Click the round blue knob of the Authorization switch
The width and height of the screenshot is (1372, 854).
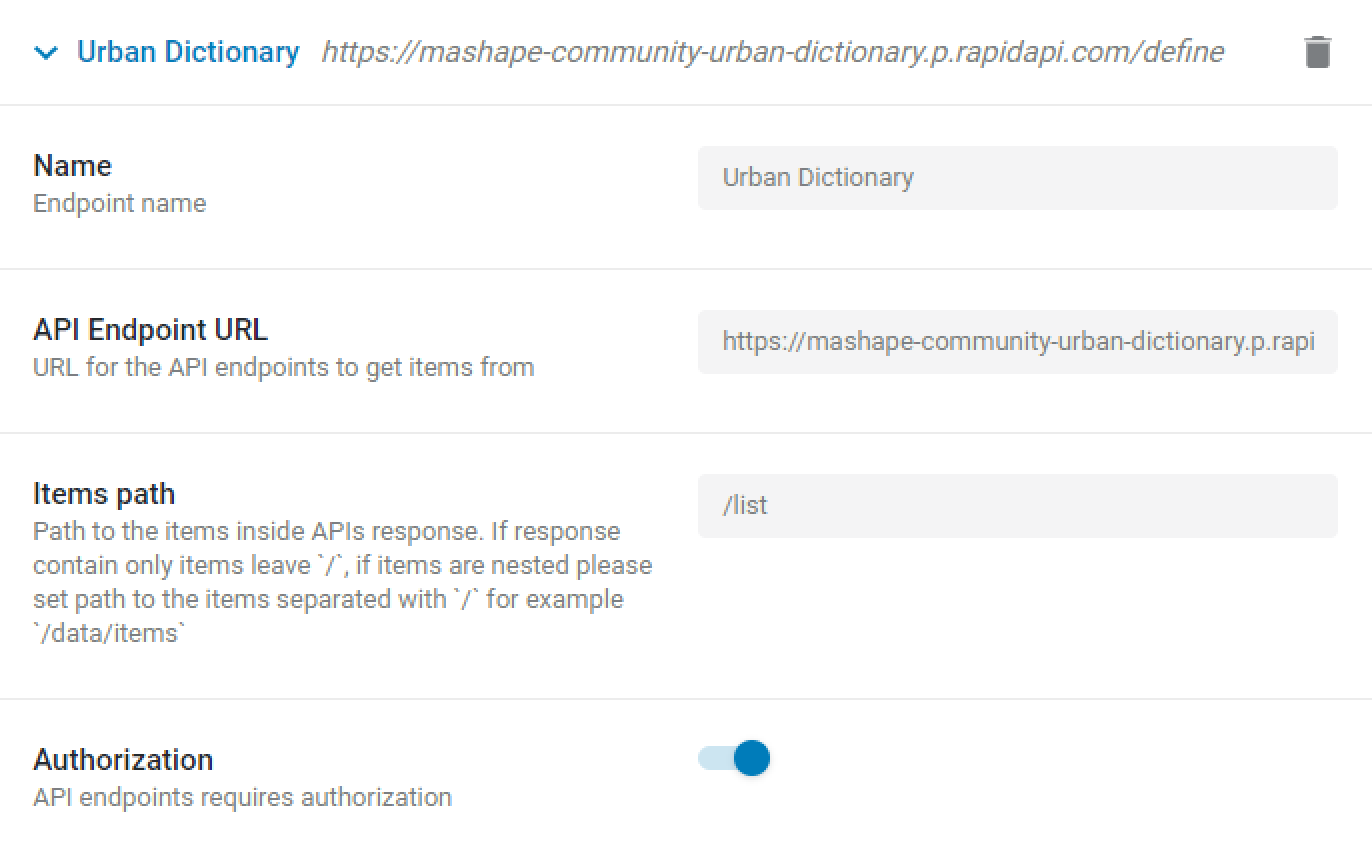pos(752,758)
